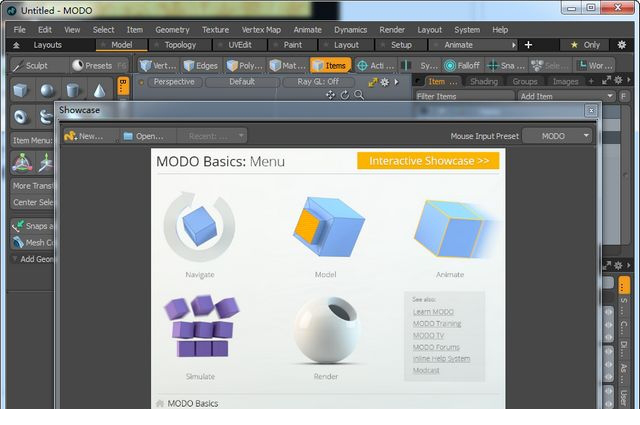Toggle Polygons selection mode
640x425 pixels.
point(244,65)
